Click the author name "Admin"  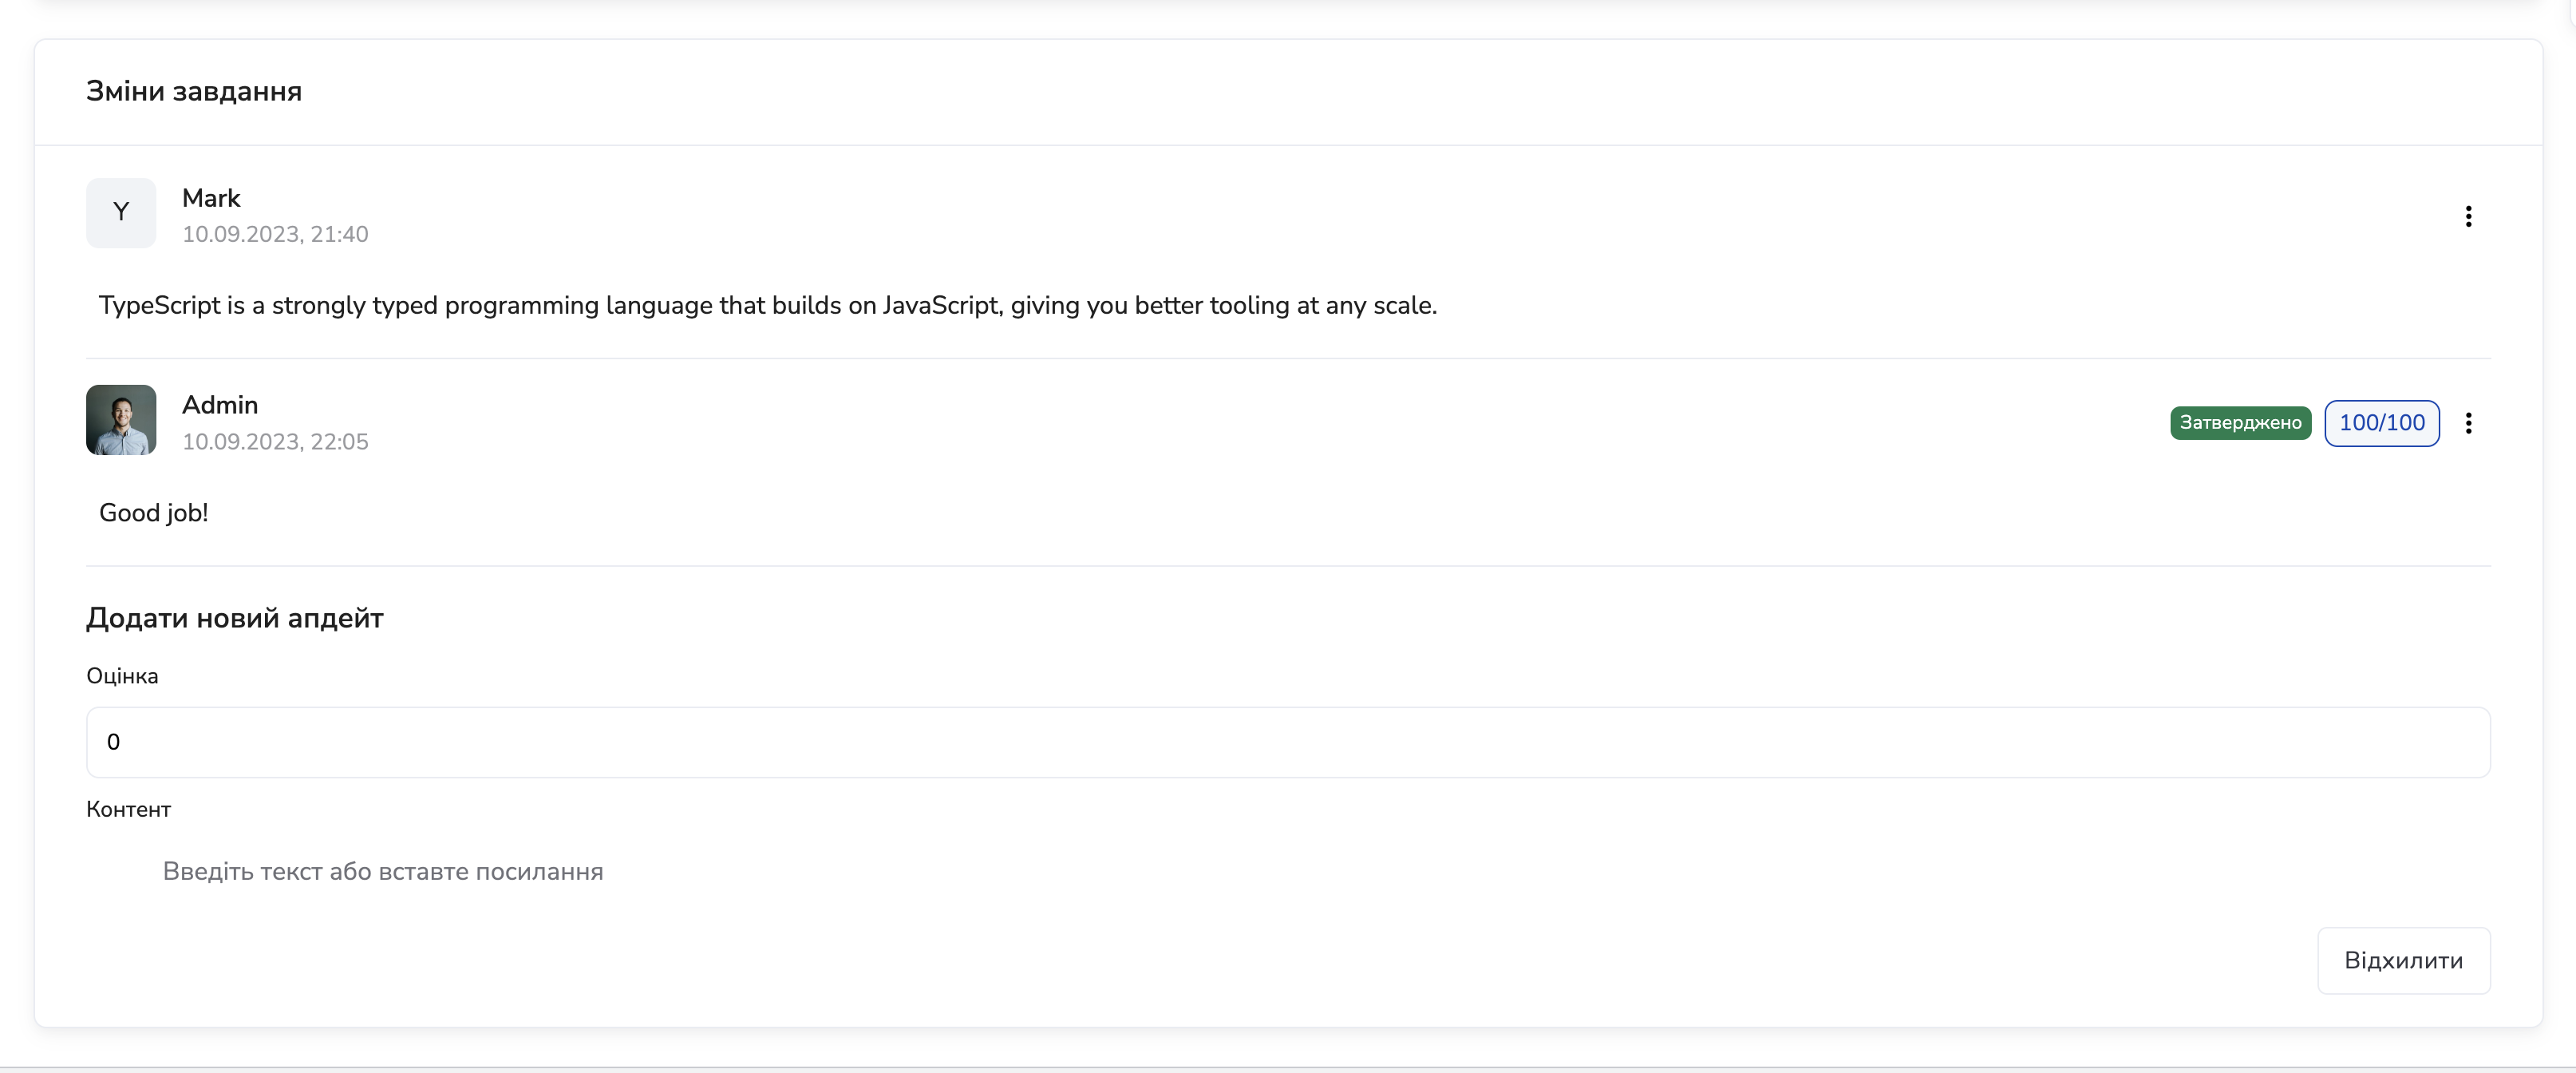coord(220,405)
